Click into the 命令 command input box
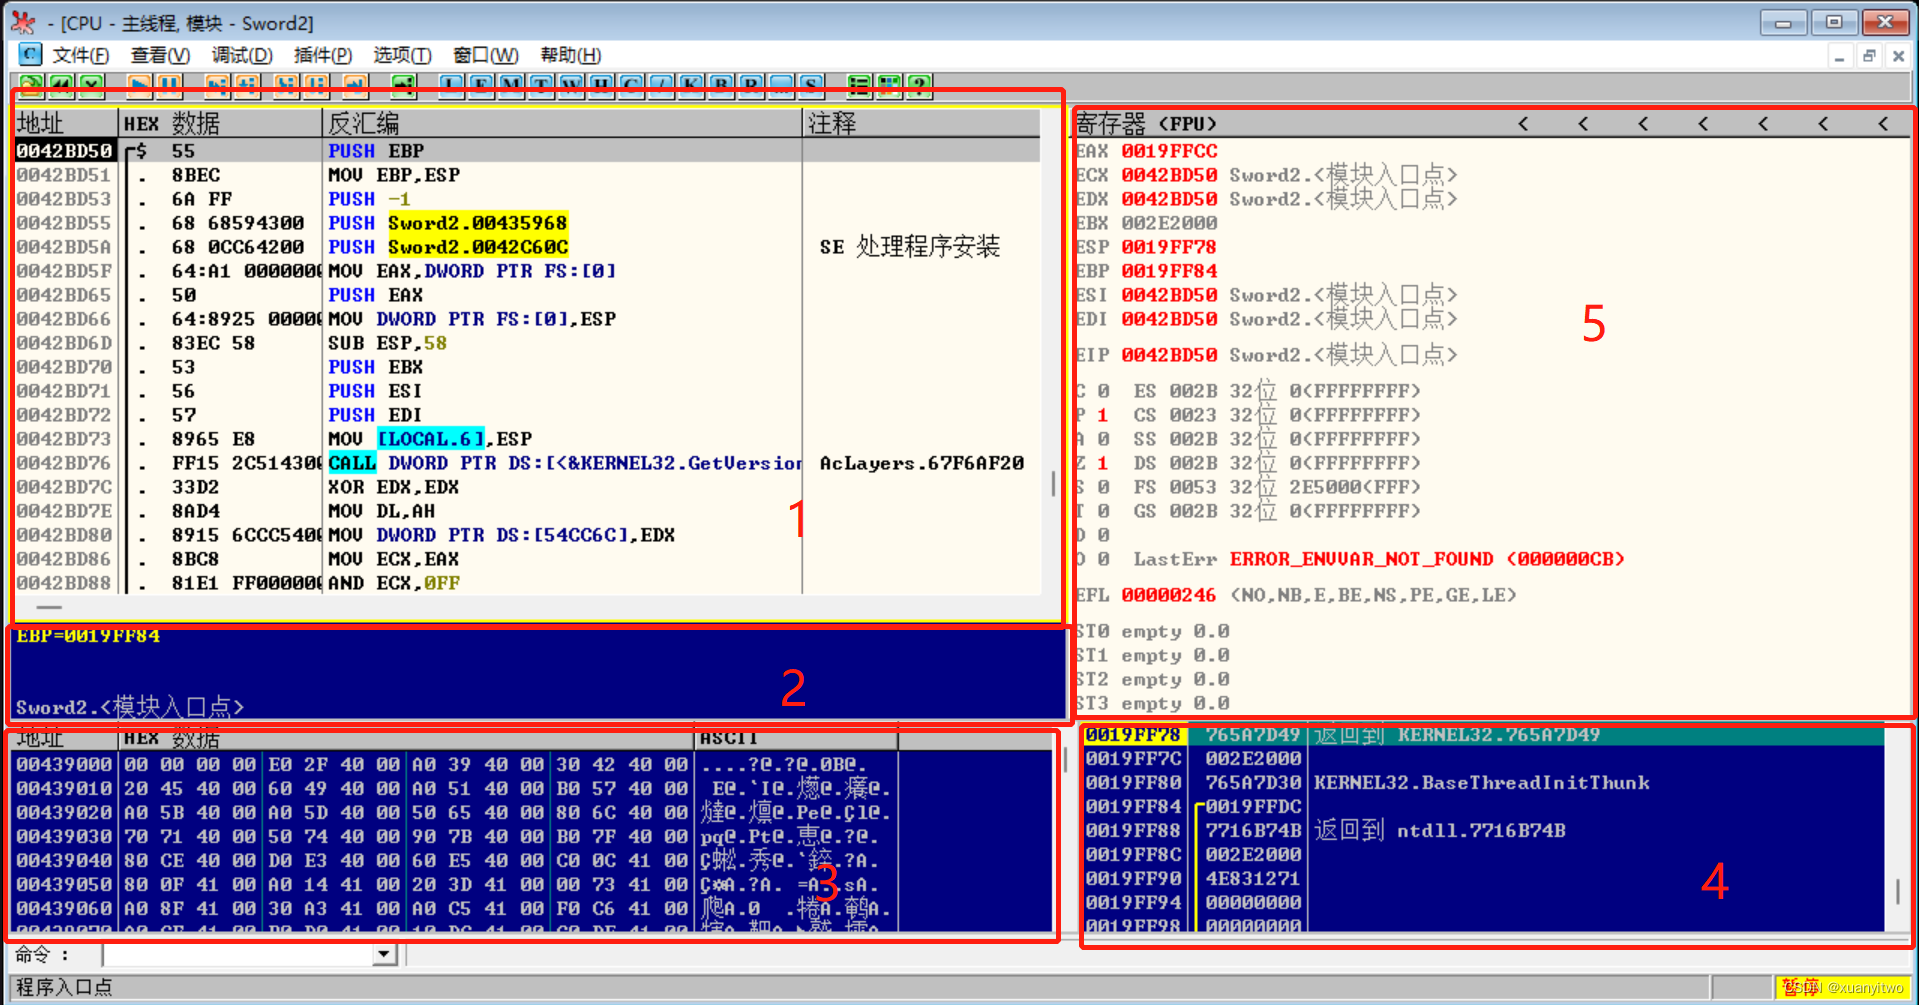 [x=238, y=955]
